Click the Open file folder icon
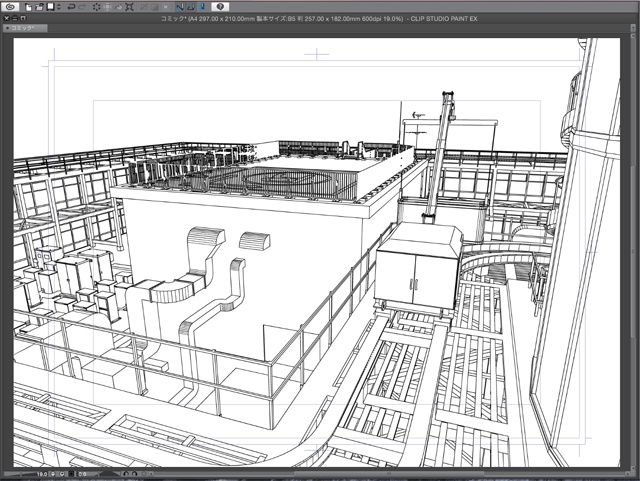640x481 pixels. click(x=39, y=7)
